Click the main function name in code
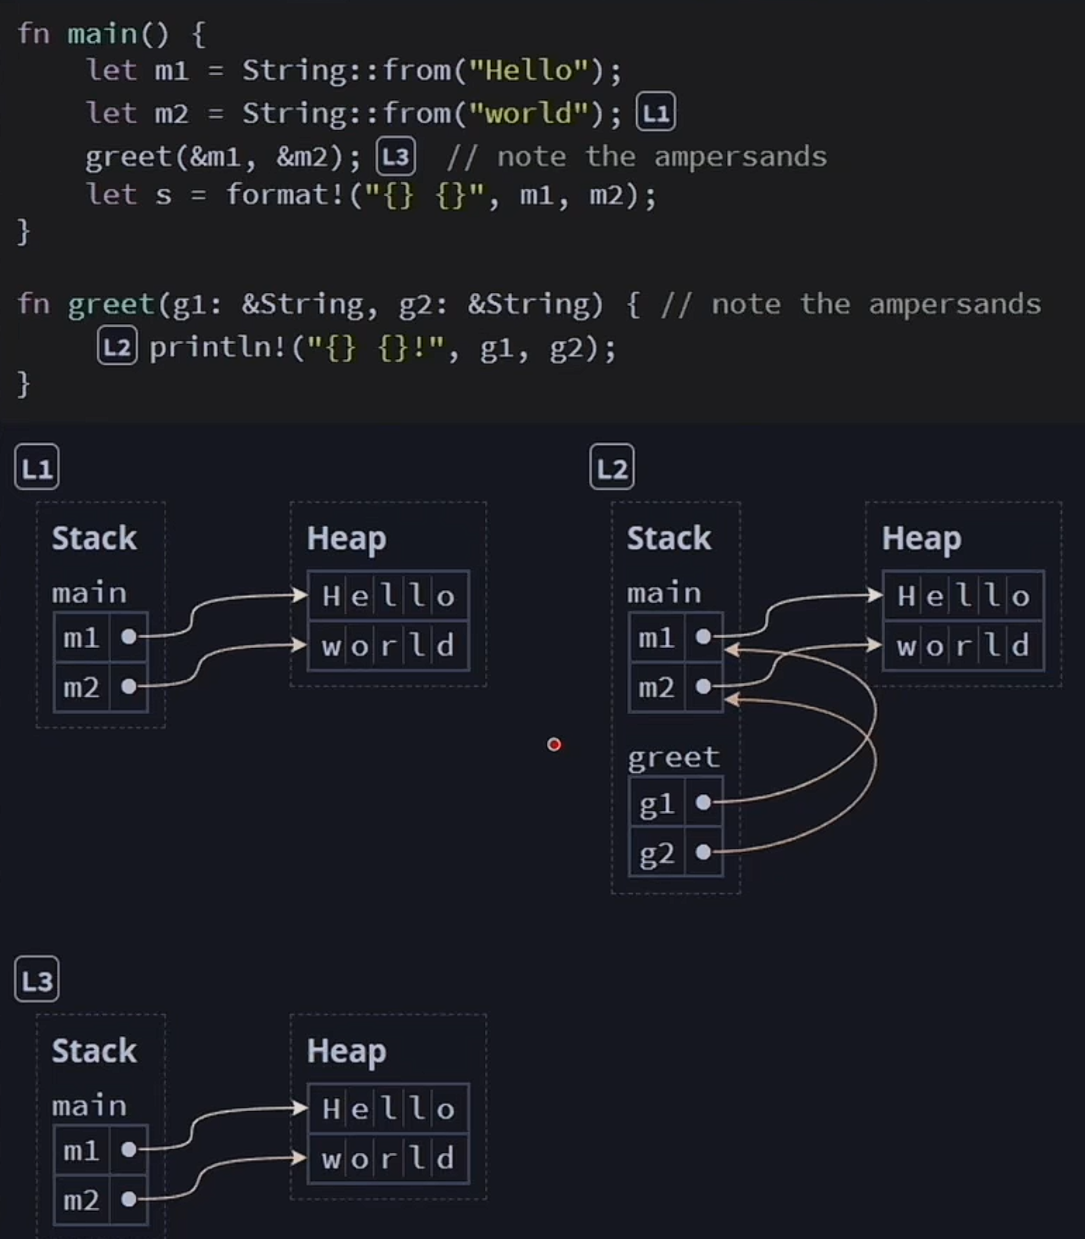This screenshot has width=1085, height=1239. (102, 34)
